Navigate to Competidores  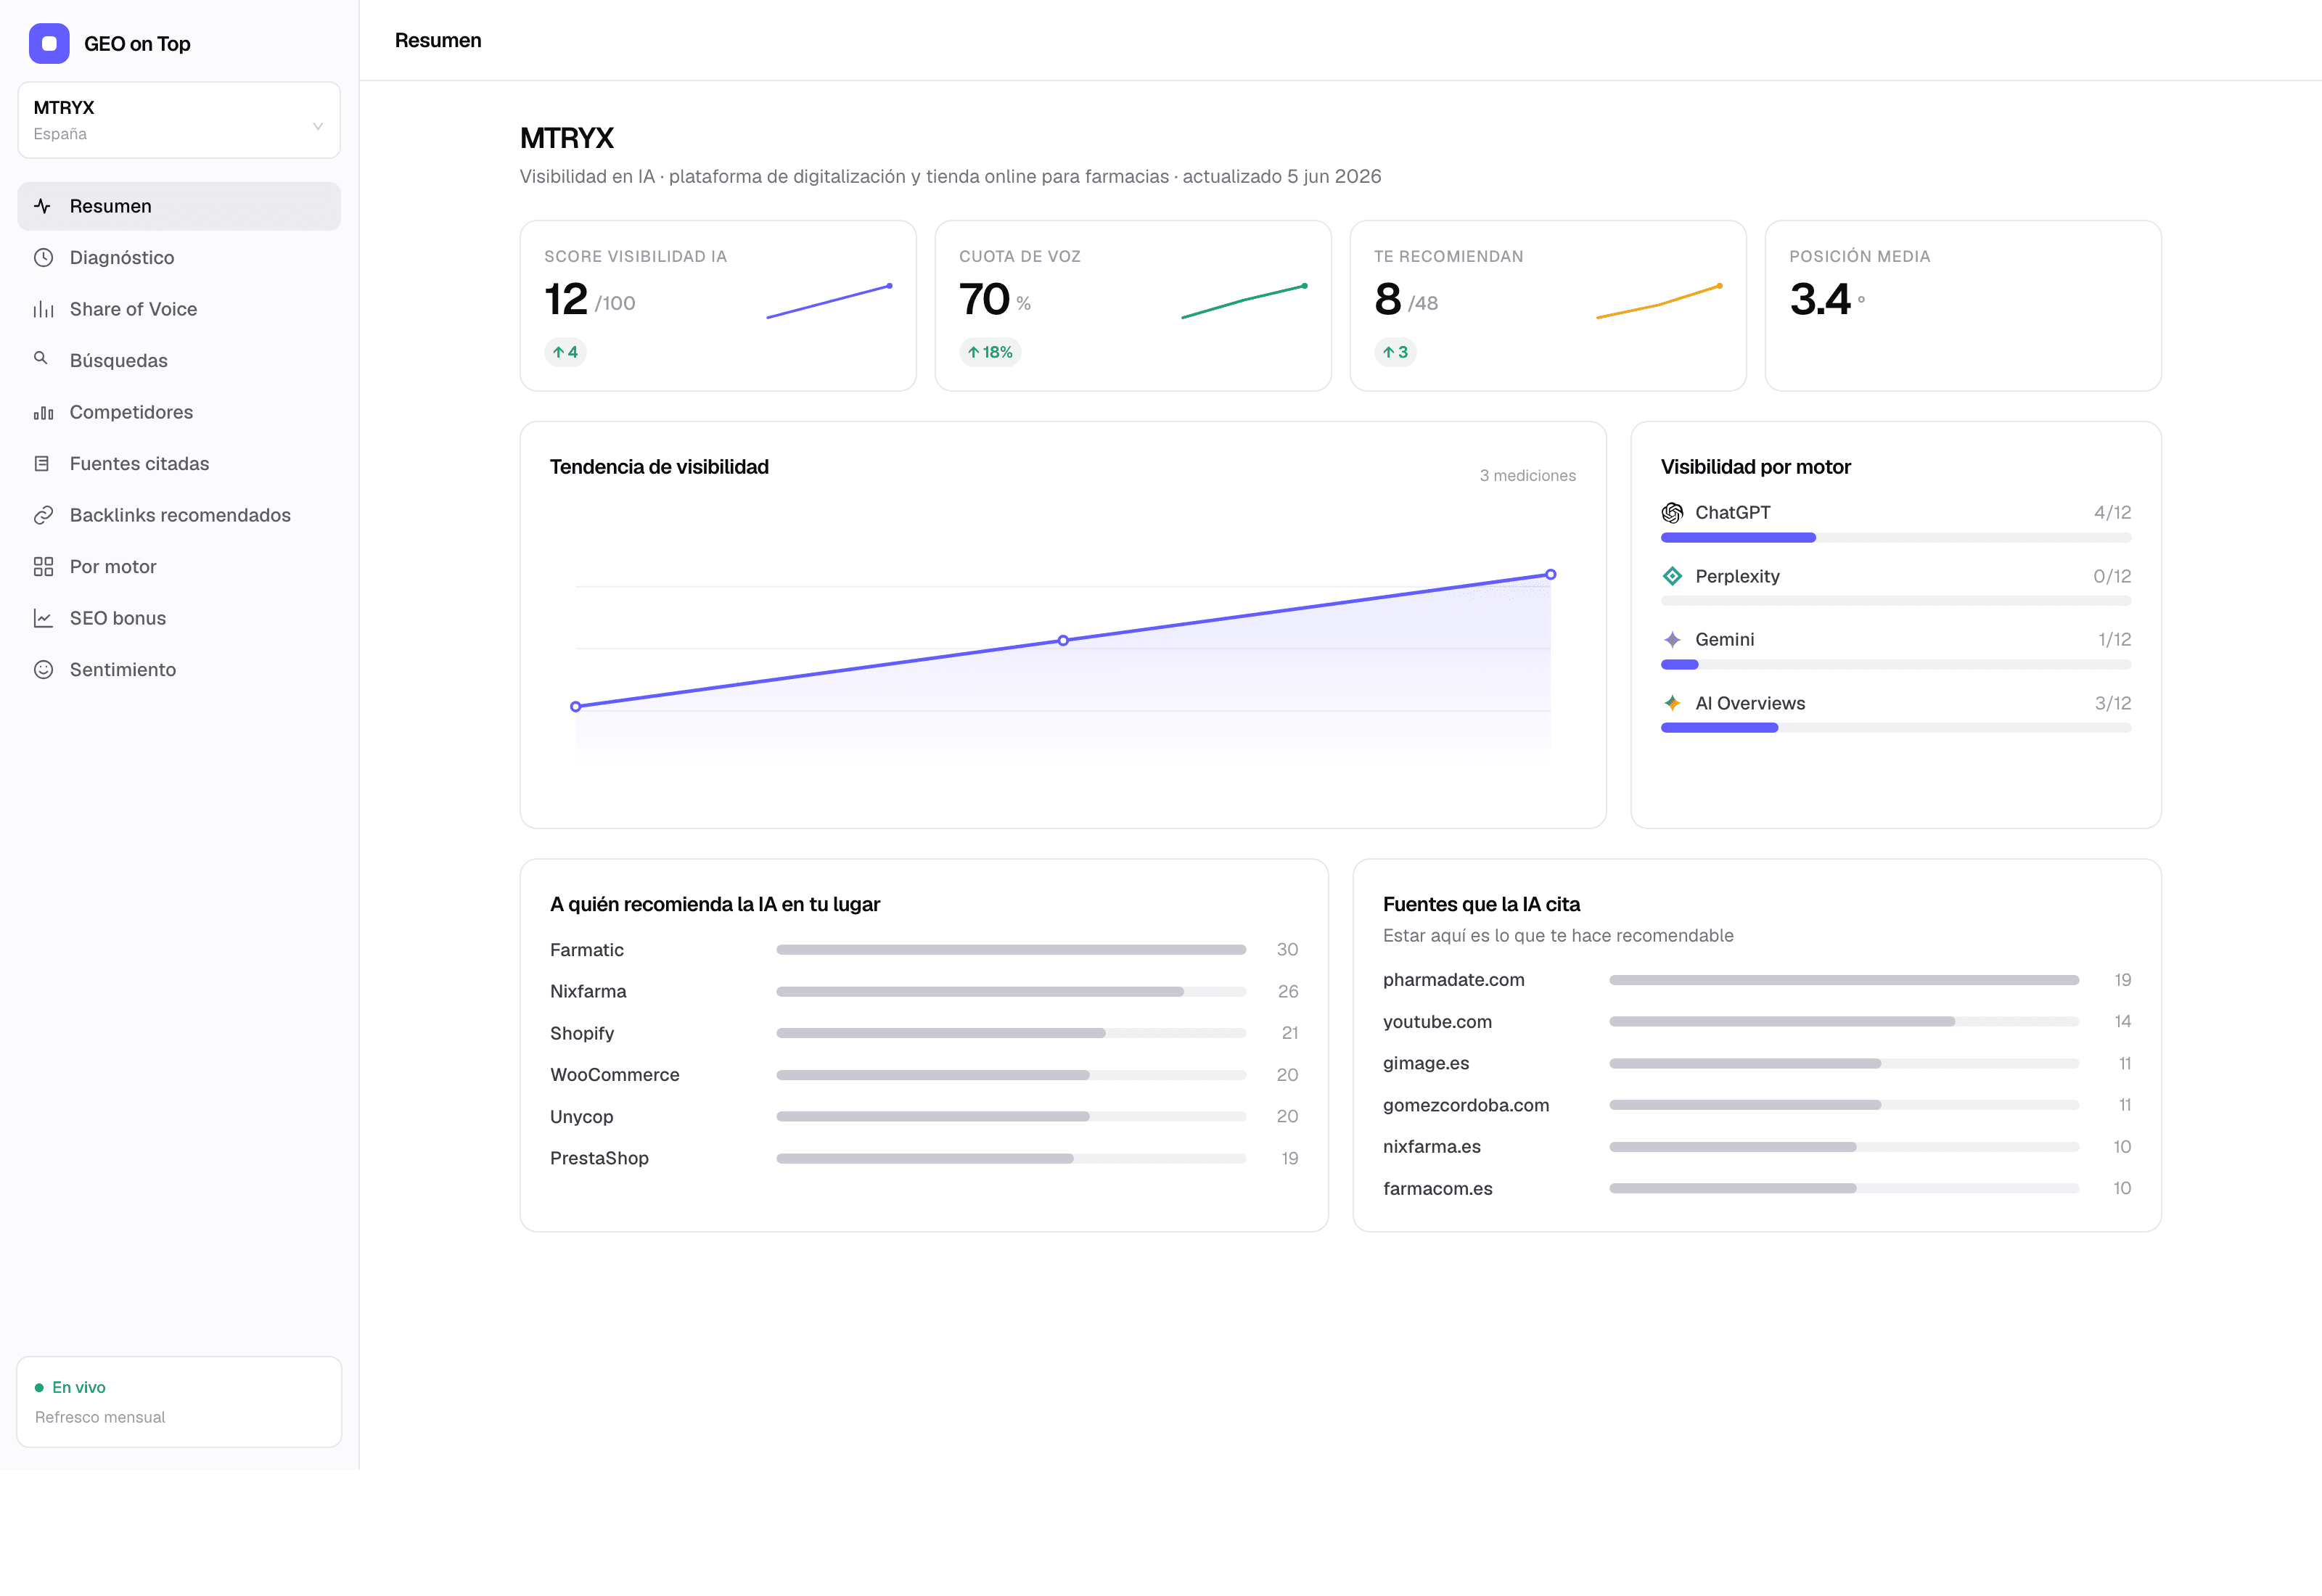[179, 412]
